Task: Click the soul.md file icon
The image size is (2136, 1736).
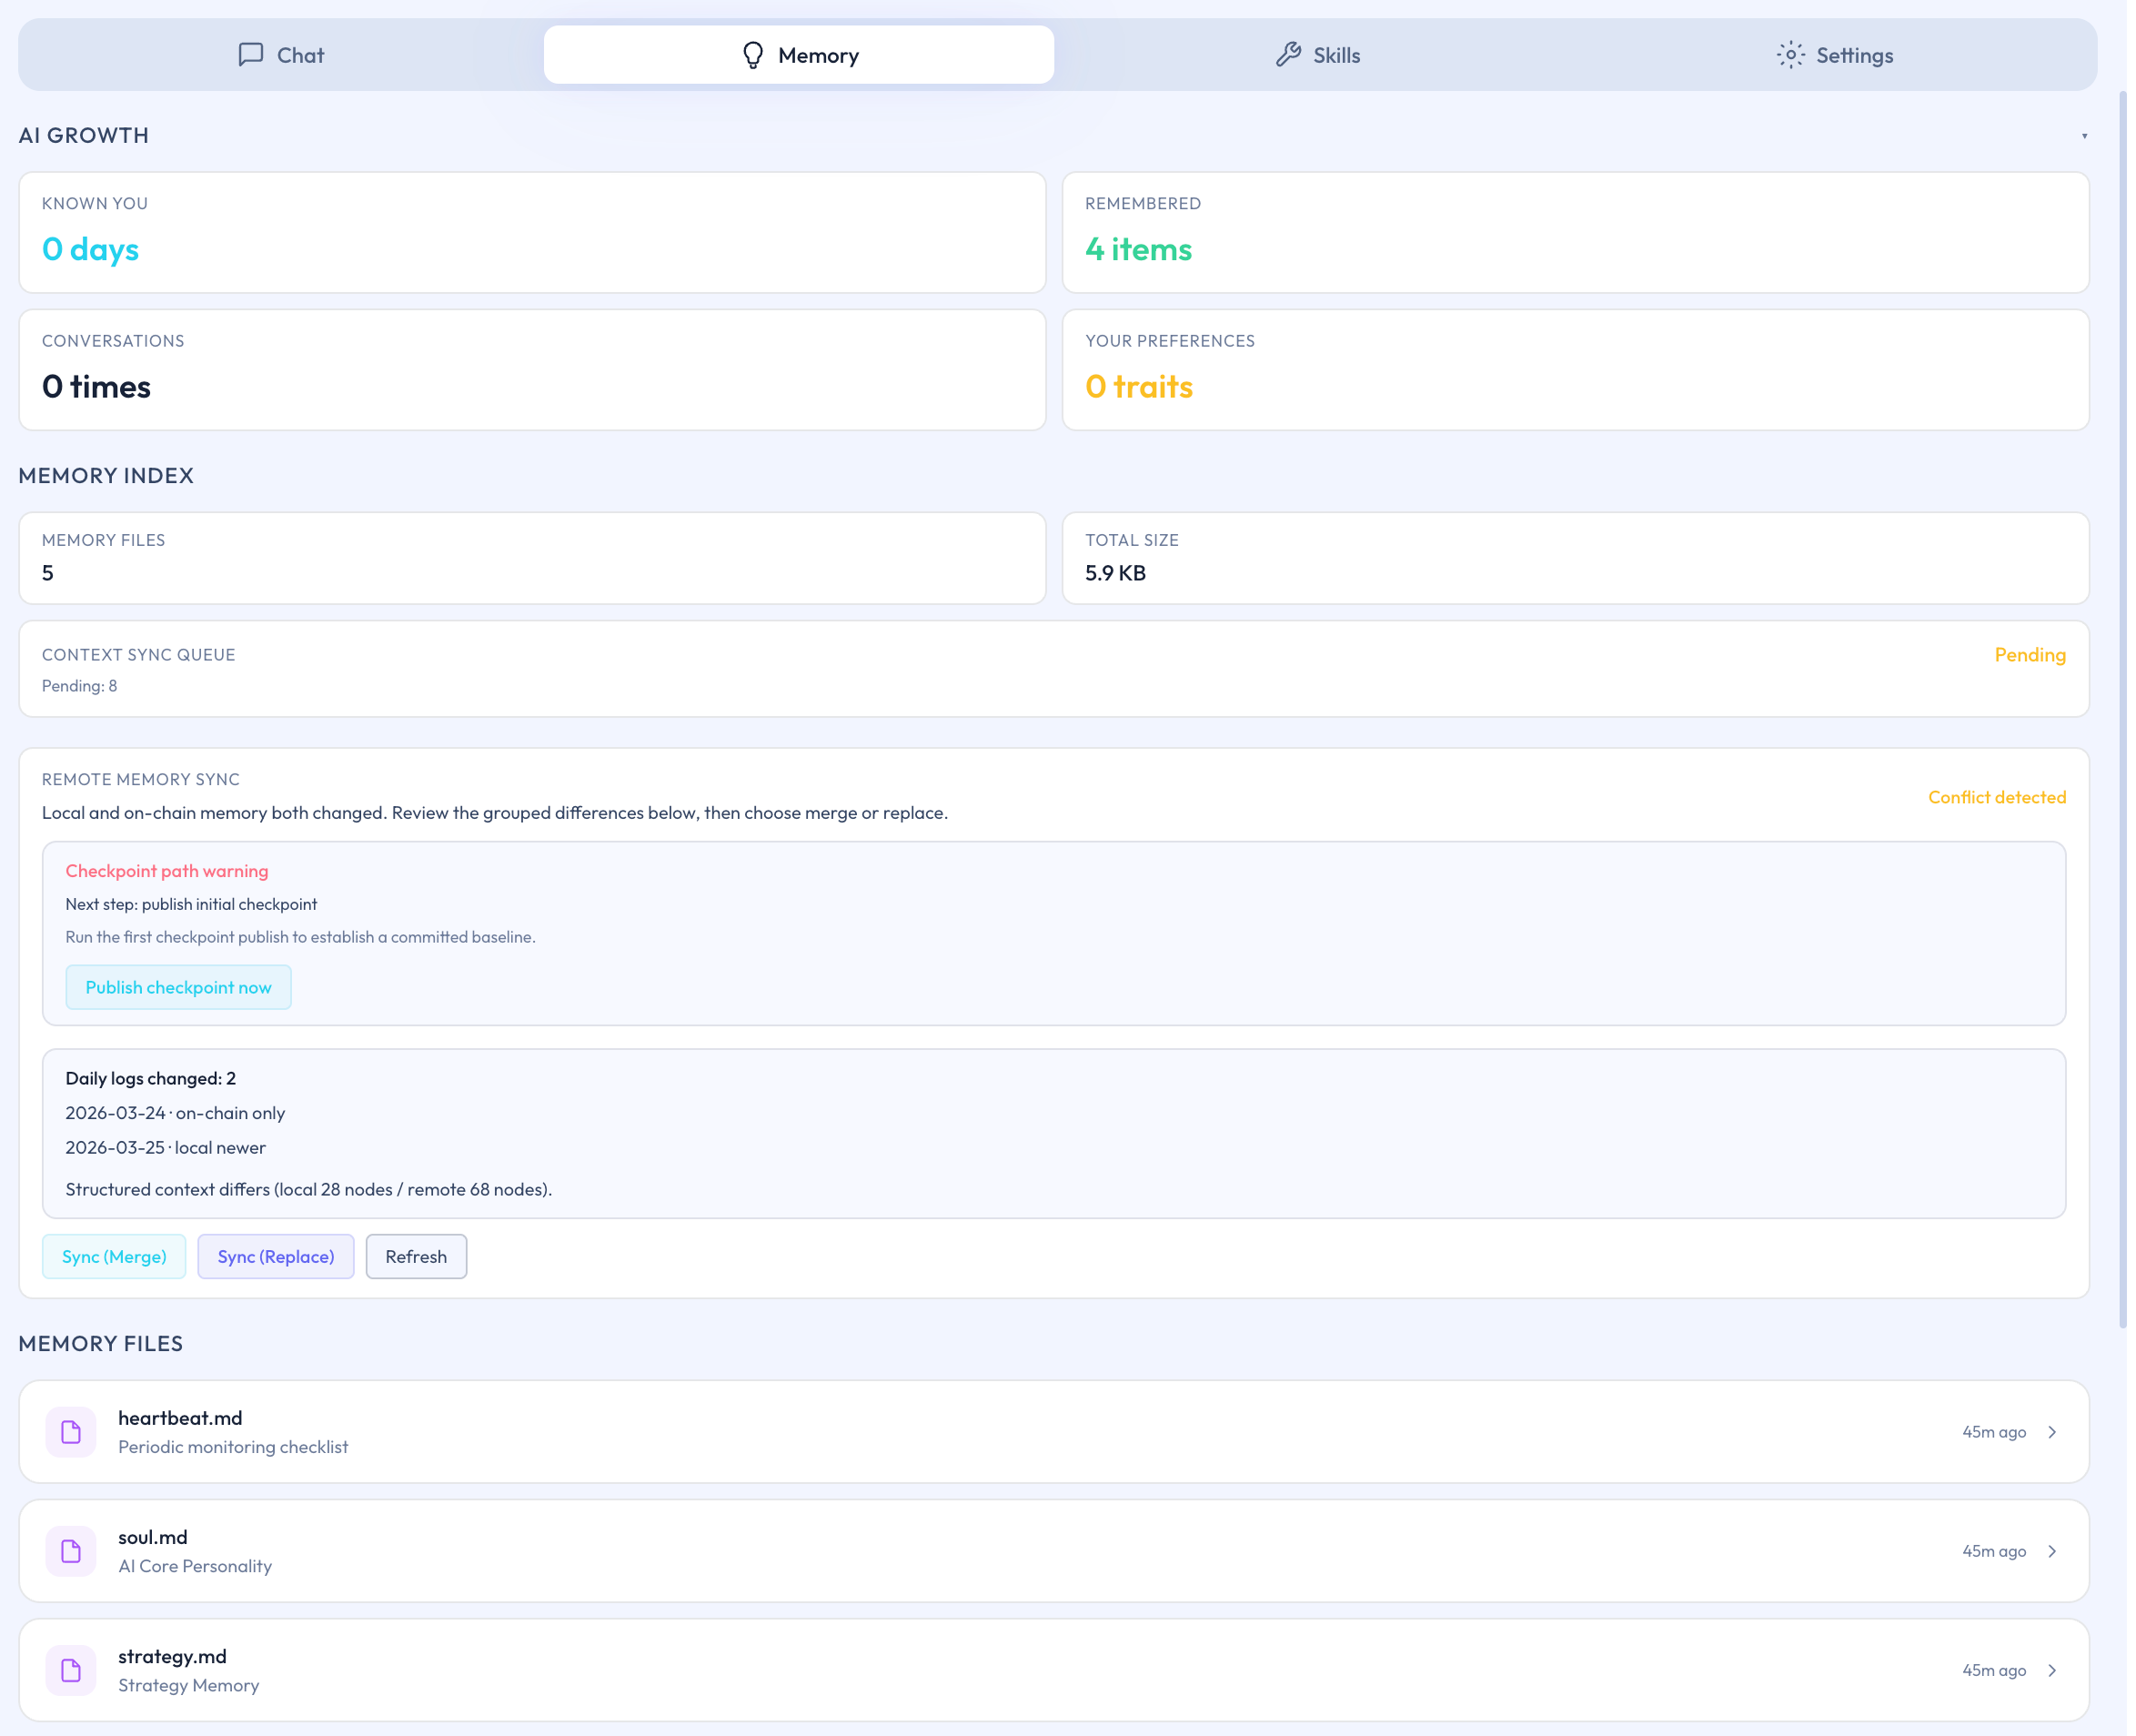Action: (x=71, y=1551)
